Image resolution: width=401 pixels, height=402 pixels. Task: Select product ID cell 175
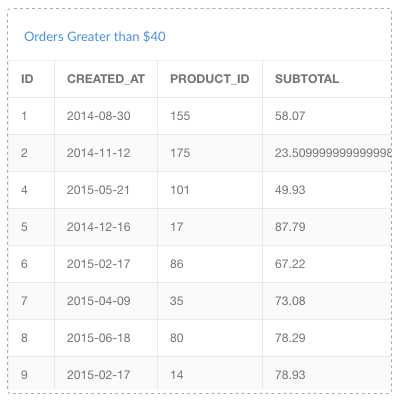[180, 153]
